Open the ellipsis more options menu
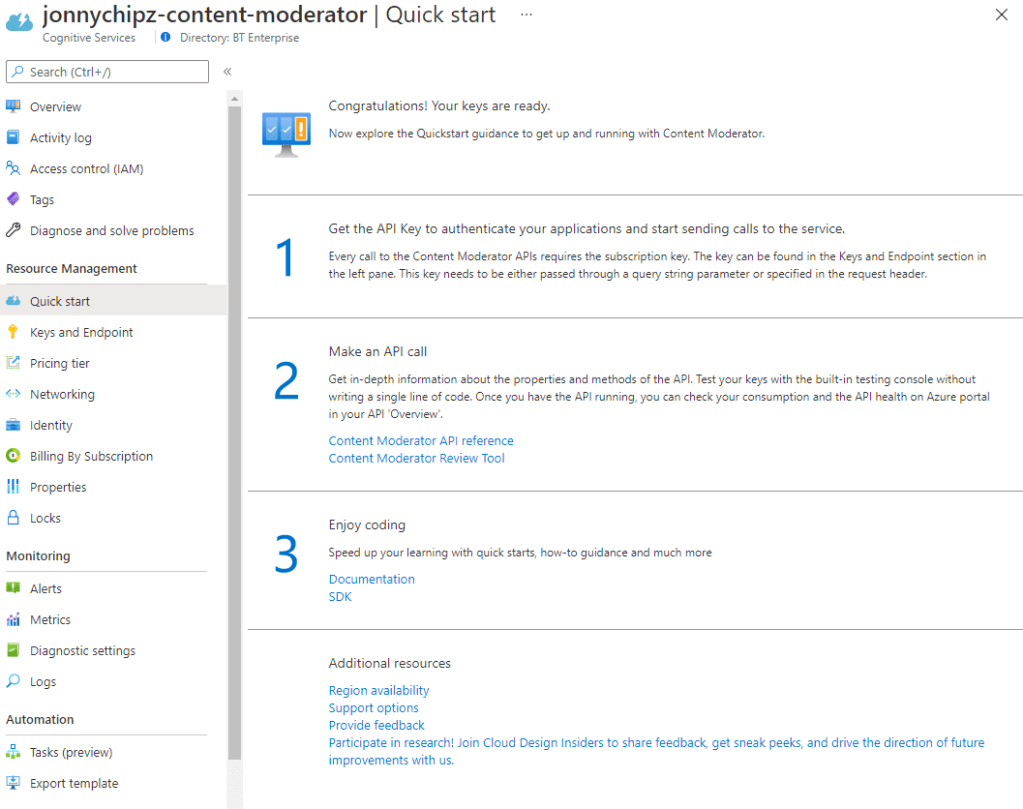The width and height of the screenshot is (1023, 809). [x=526, y=15]
